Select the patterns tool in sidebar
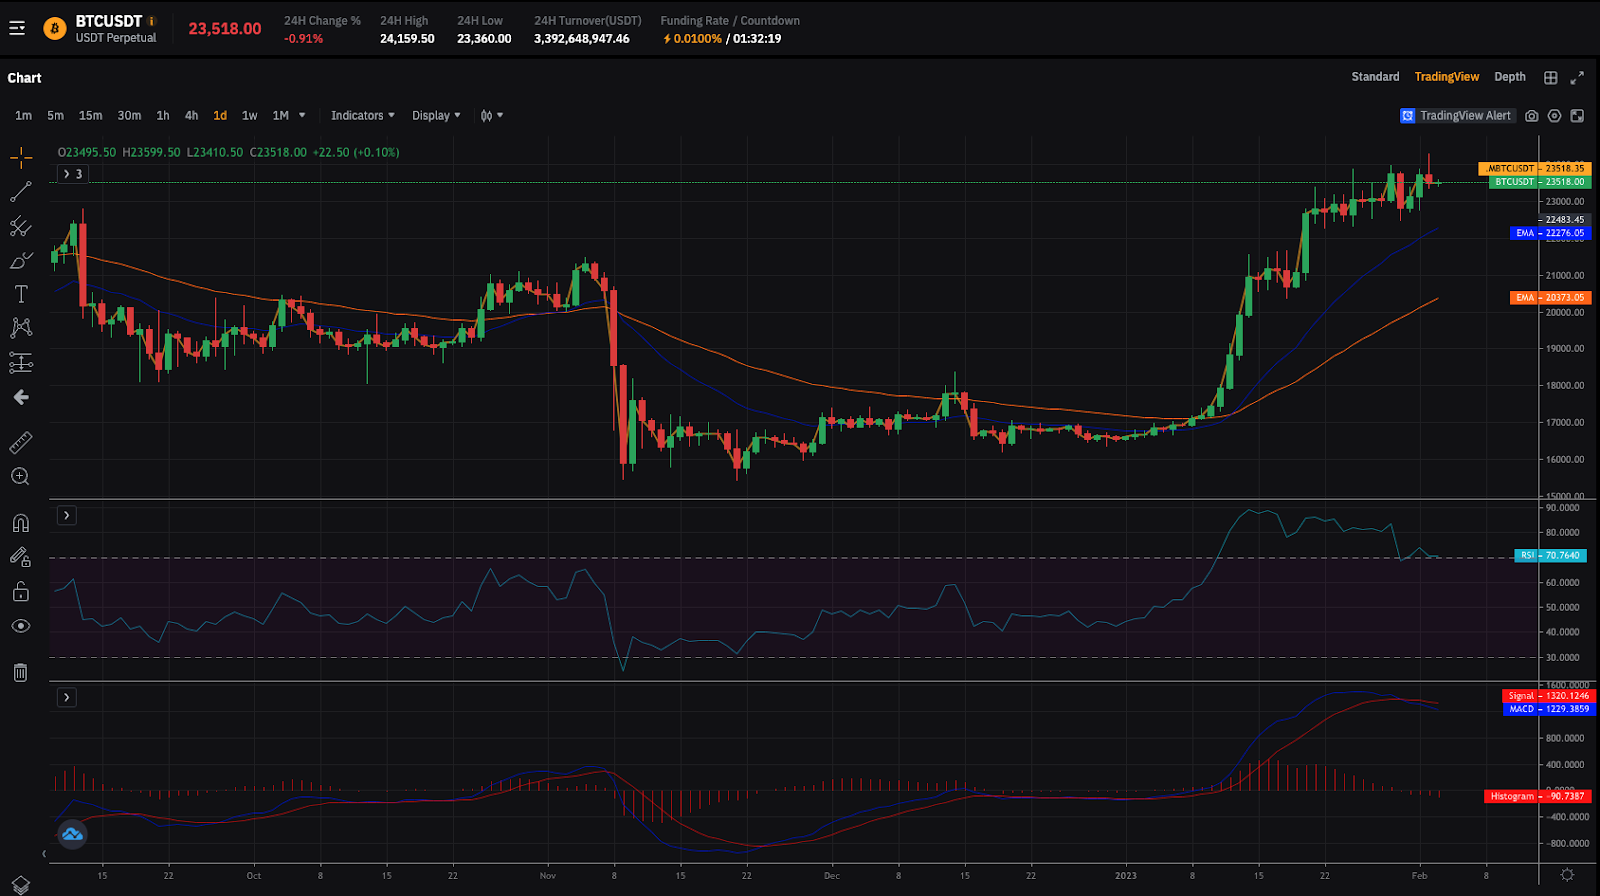1600x896 pixels. tap(21, 328)
